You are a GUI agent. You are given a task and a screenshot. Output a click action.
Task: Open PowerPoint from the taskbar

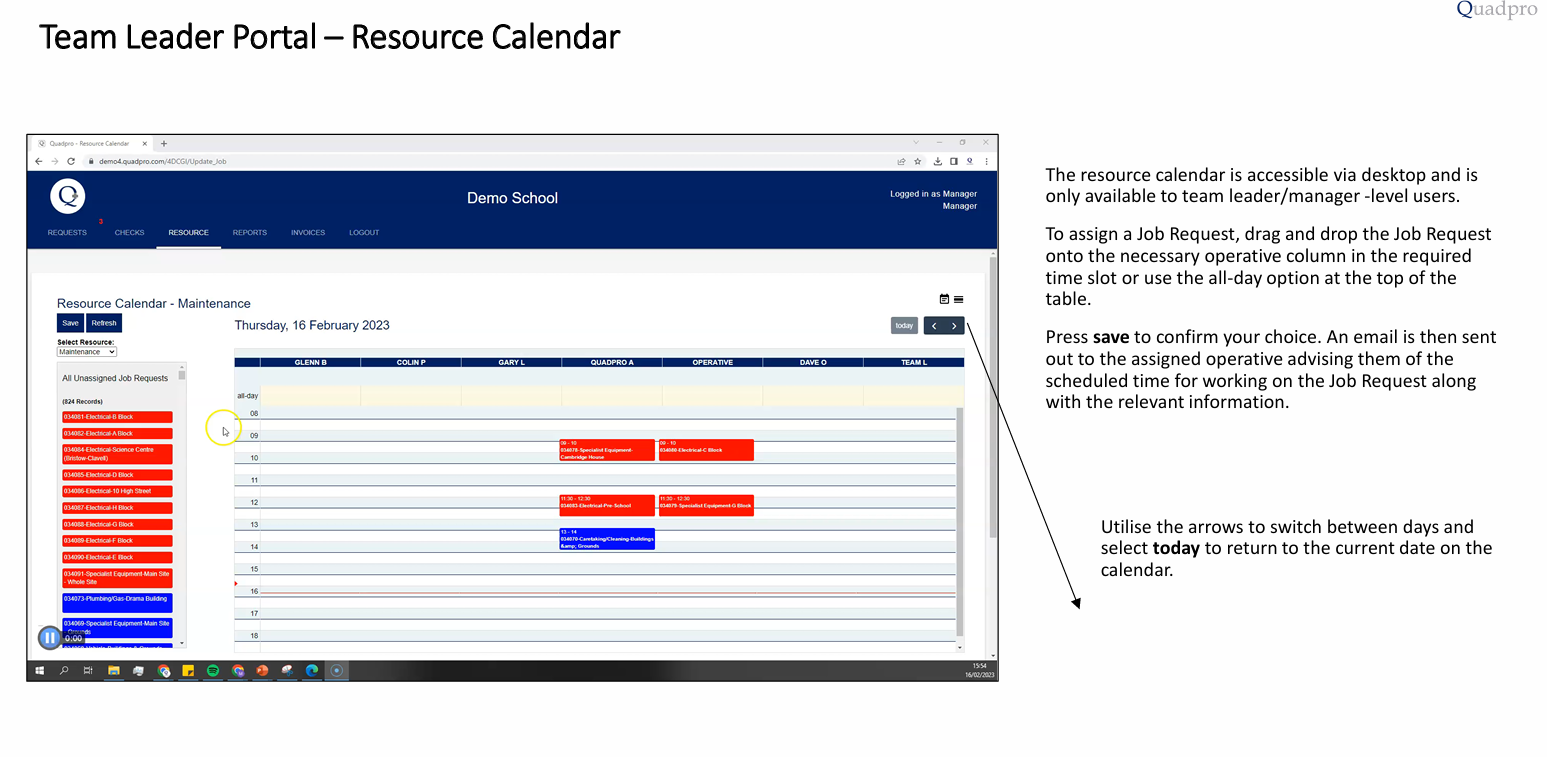[x=262, y=671]
